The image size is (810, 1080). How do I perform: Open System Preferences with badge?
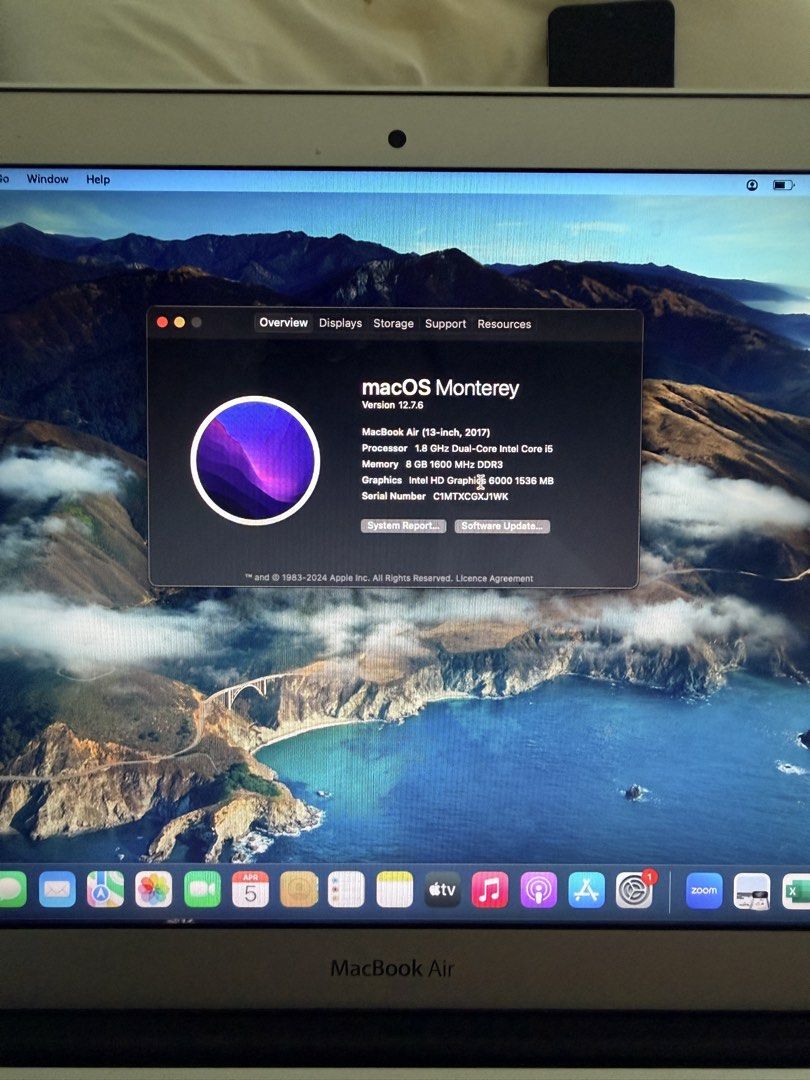(x=634, y=891)
